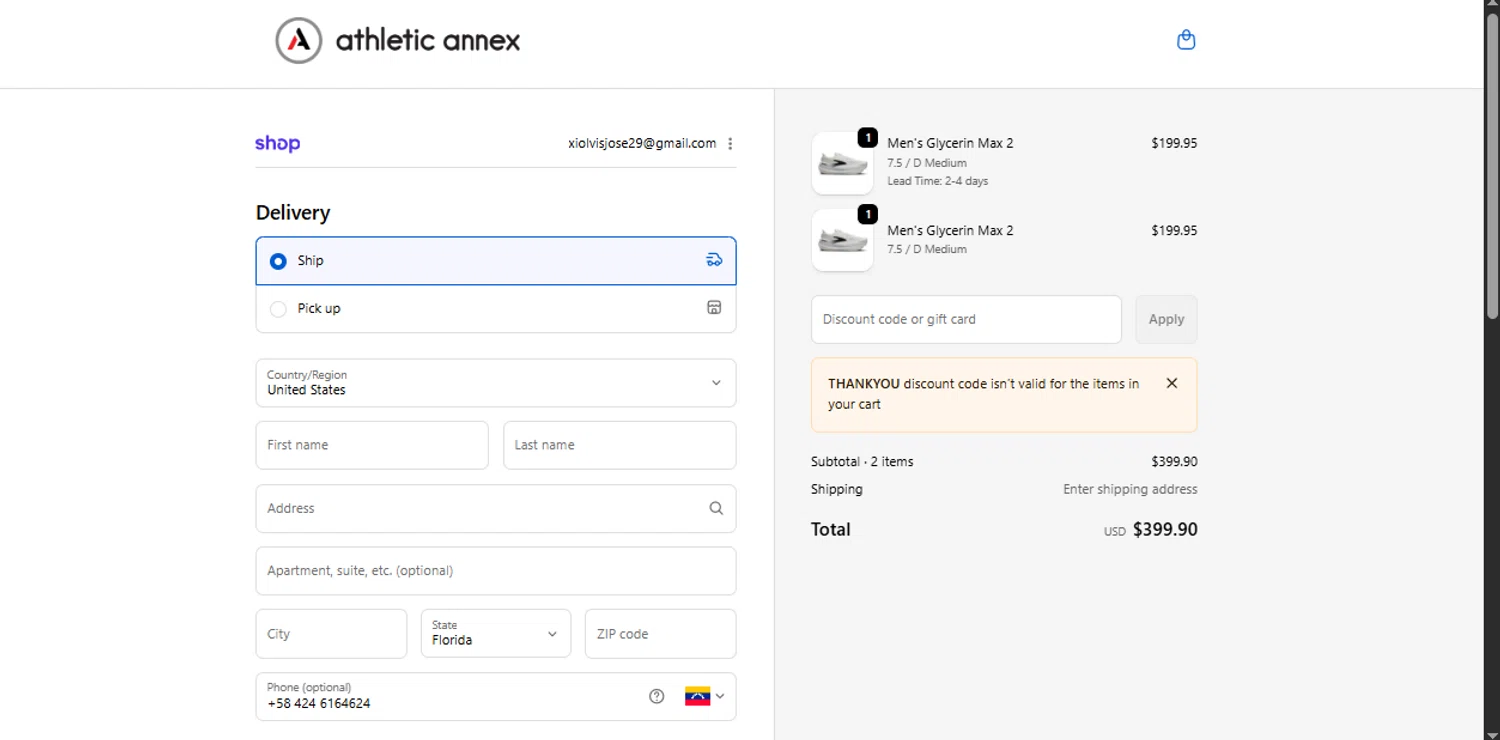The width and height of the screenshot is (1500, 740).
Task: Open the Shop pay logo link
Action: pos(277,143)
